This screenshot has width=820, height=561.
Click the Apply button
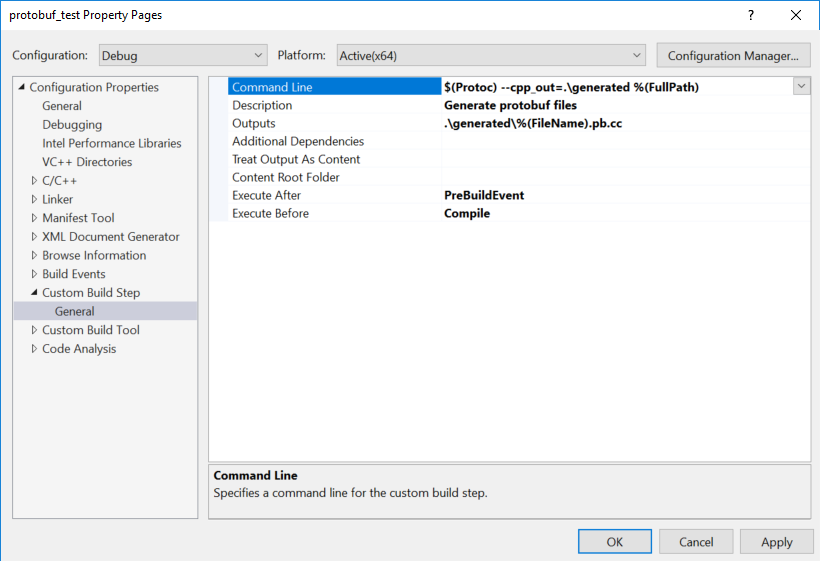click(776, 542)
